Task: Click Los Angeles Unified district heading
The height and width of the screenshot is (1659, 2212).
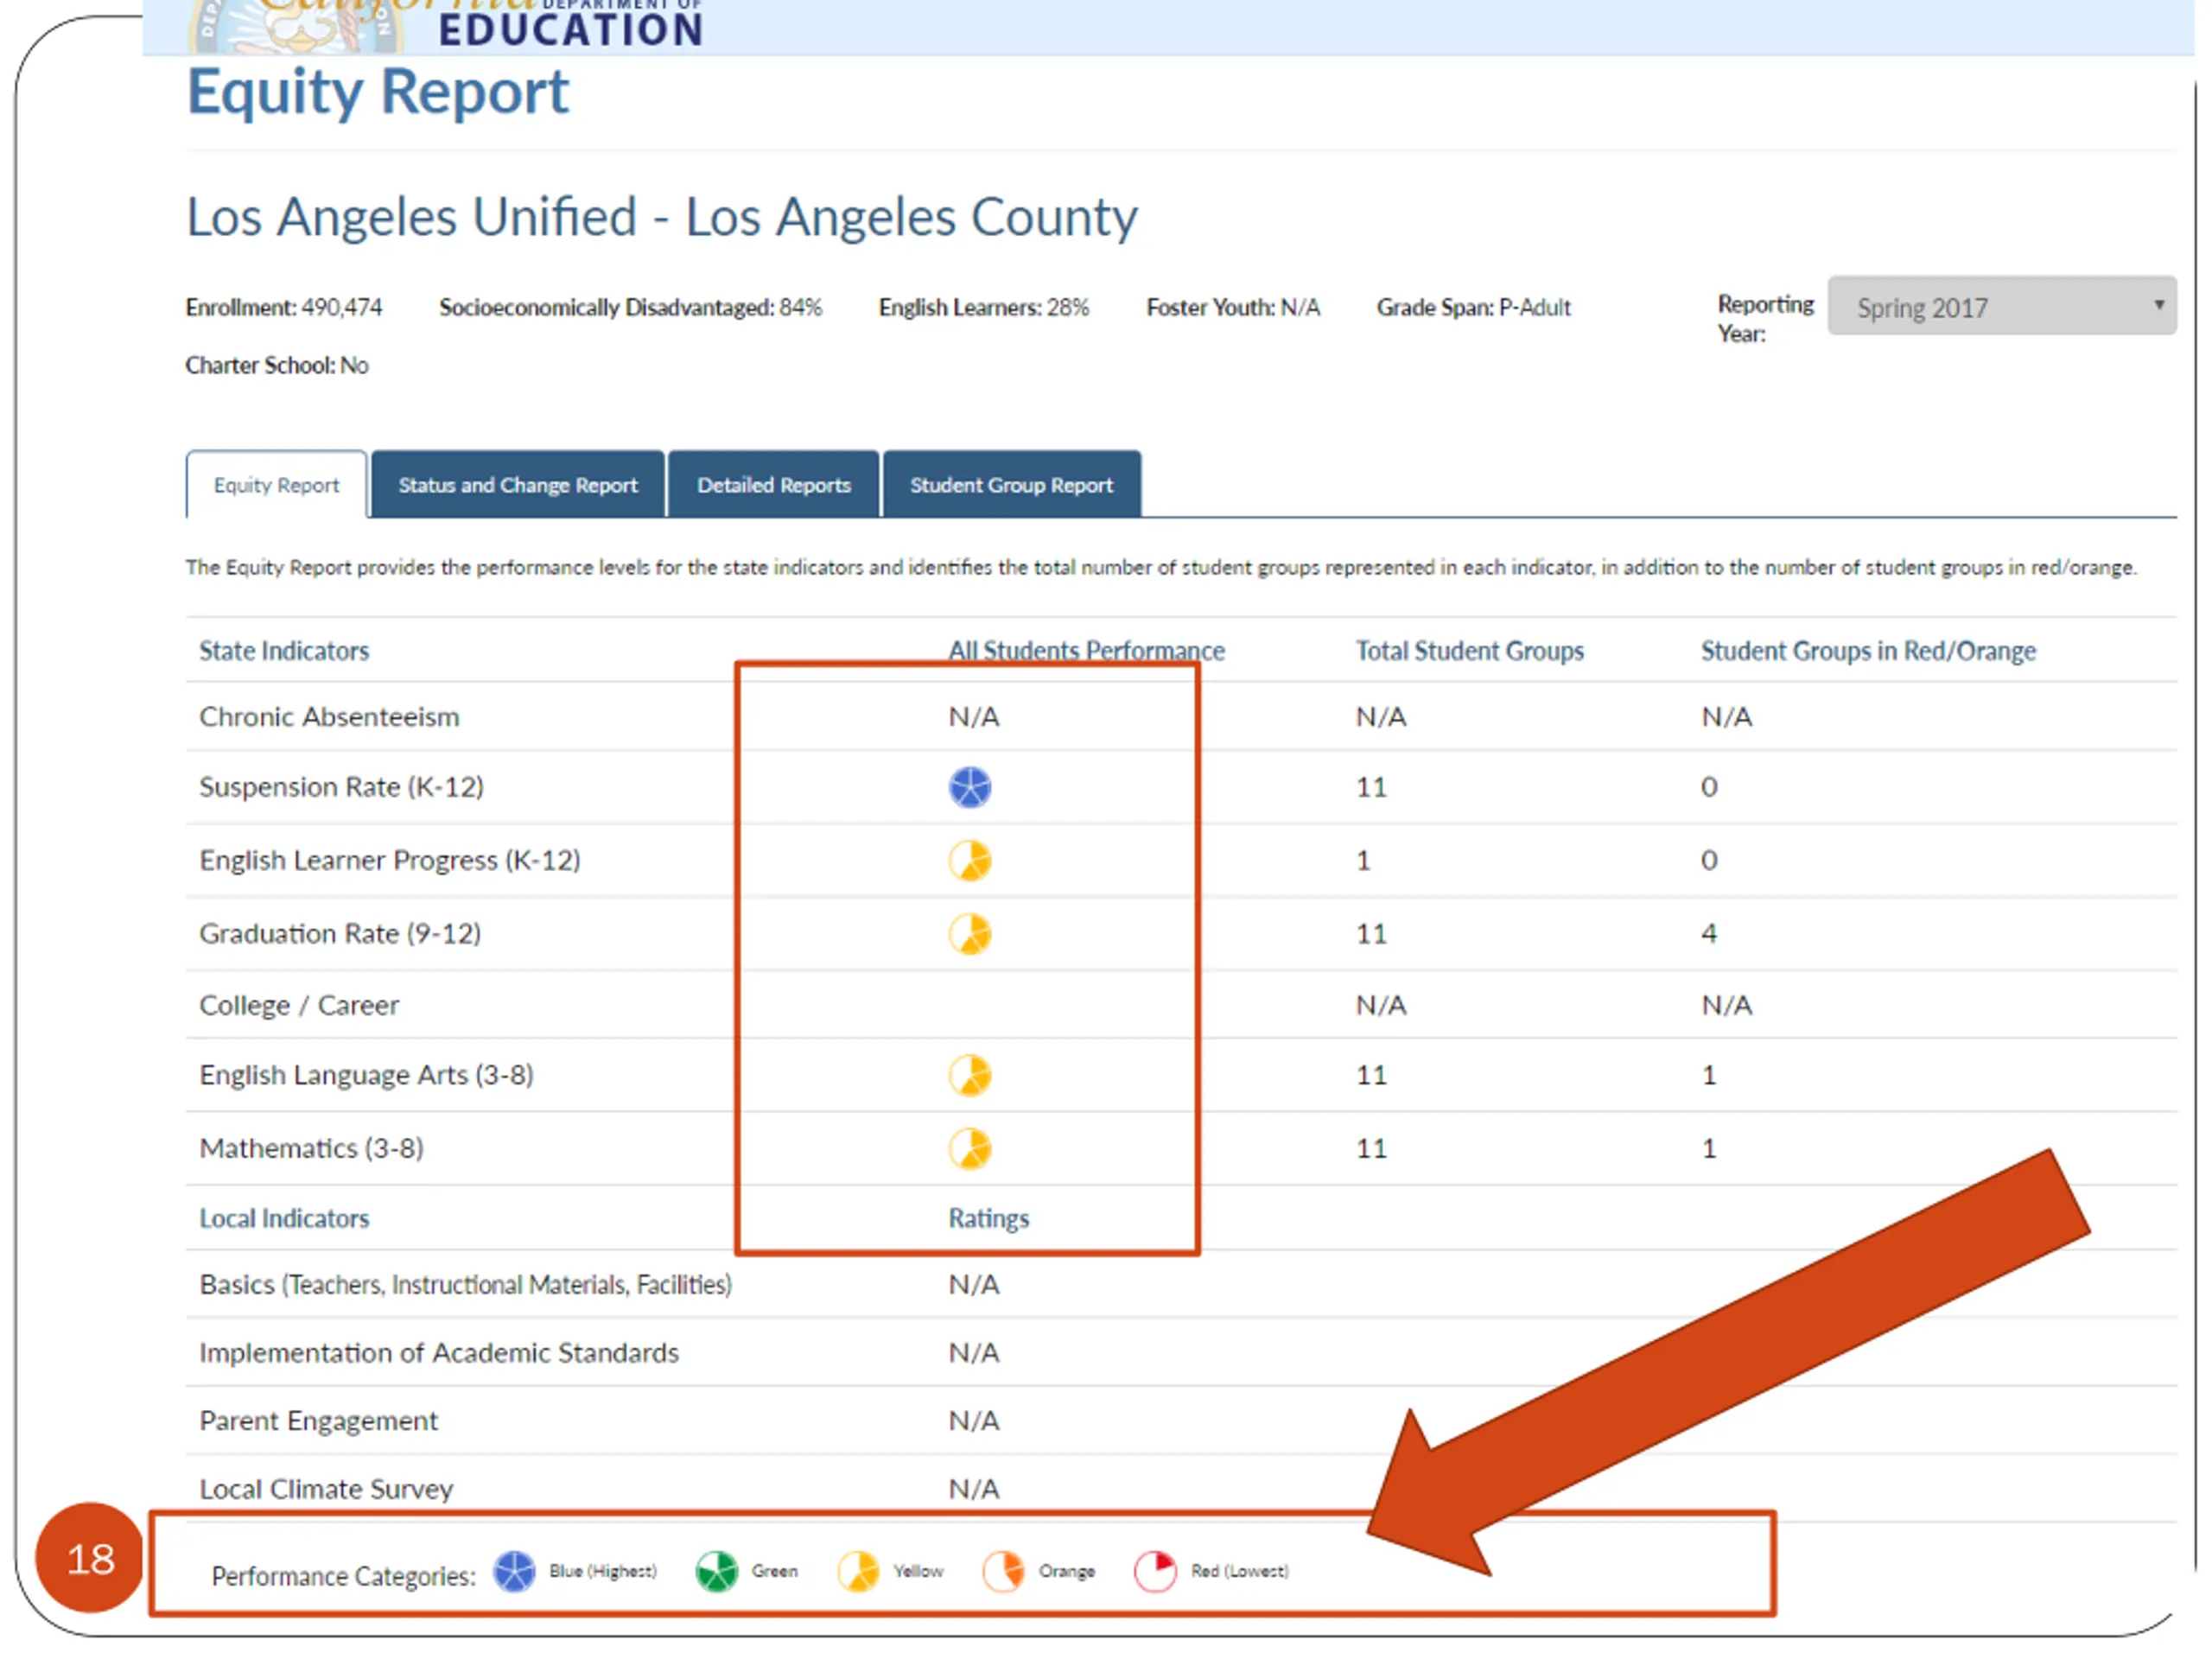Action: pyautogui.click(x=662, y=218)
